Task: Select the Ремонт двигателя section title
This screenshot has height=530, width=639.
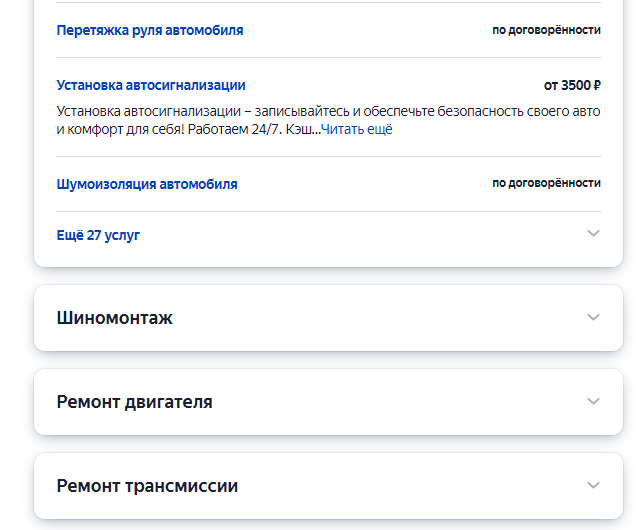Action: click(x=134, y=402)
